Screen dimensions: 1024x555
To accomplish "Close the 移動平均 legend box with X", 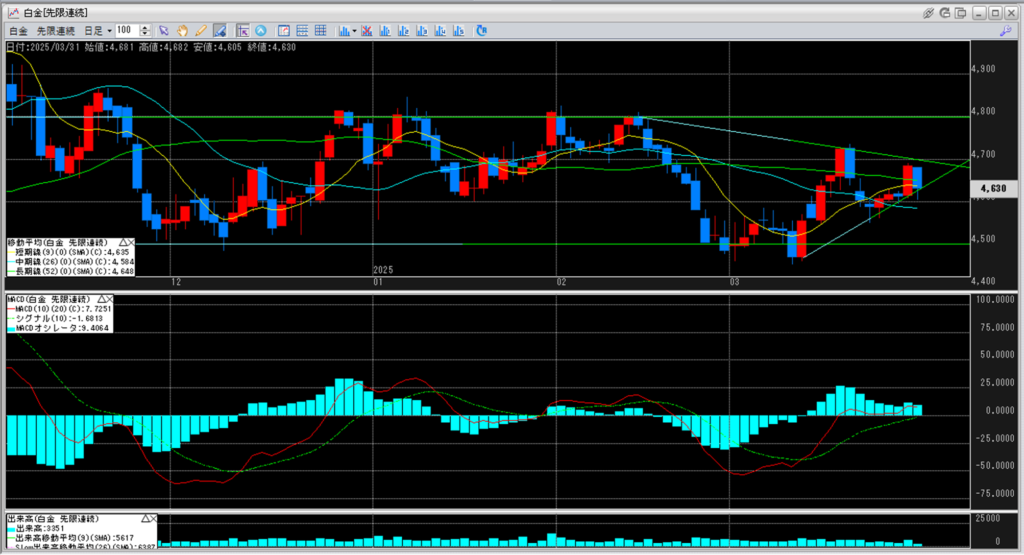I will click(131, 243).
